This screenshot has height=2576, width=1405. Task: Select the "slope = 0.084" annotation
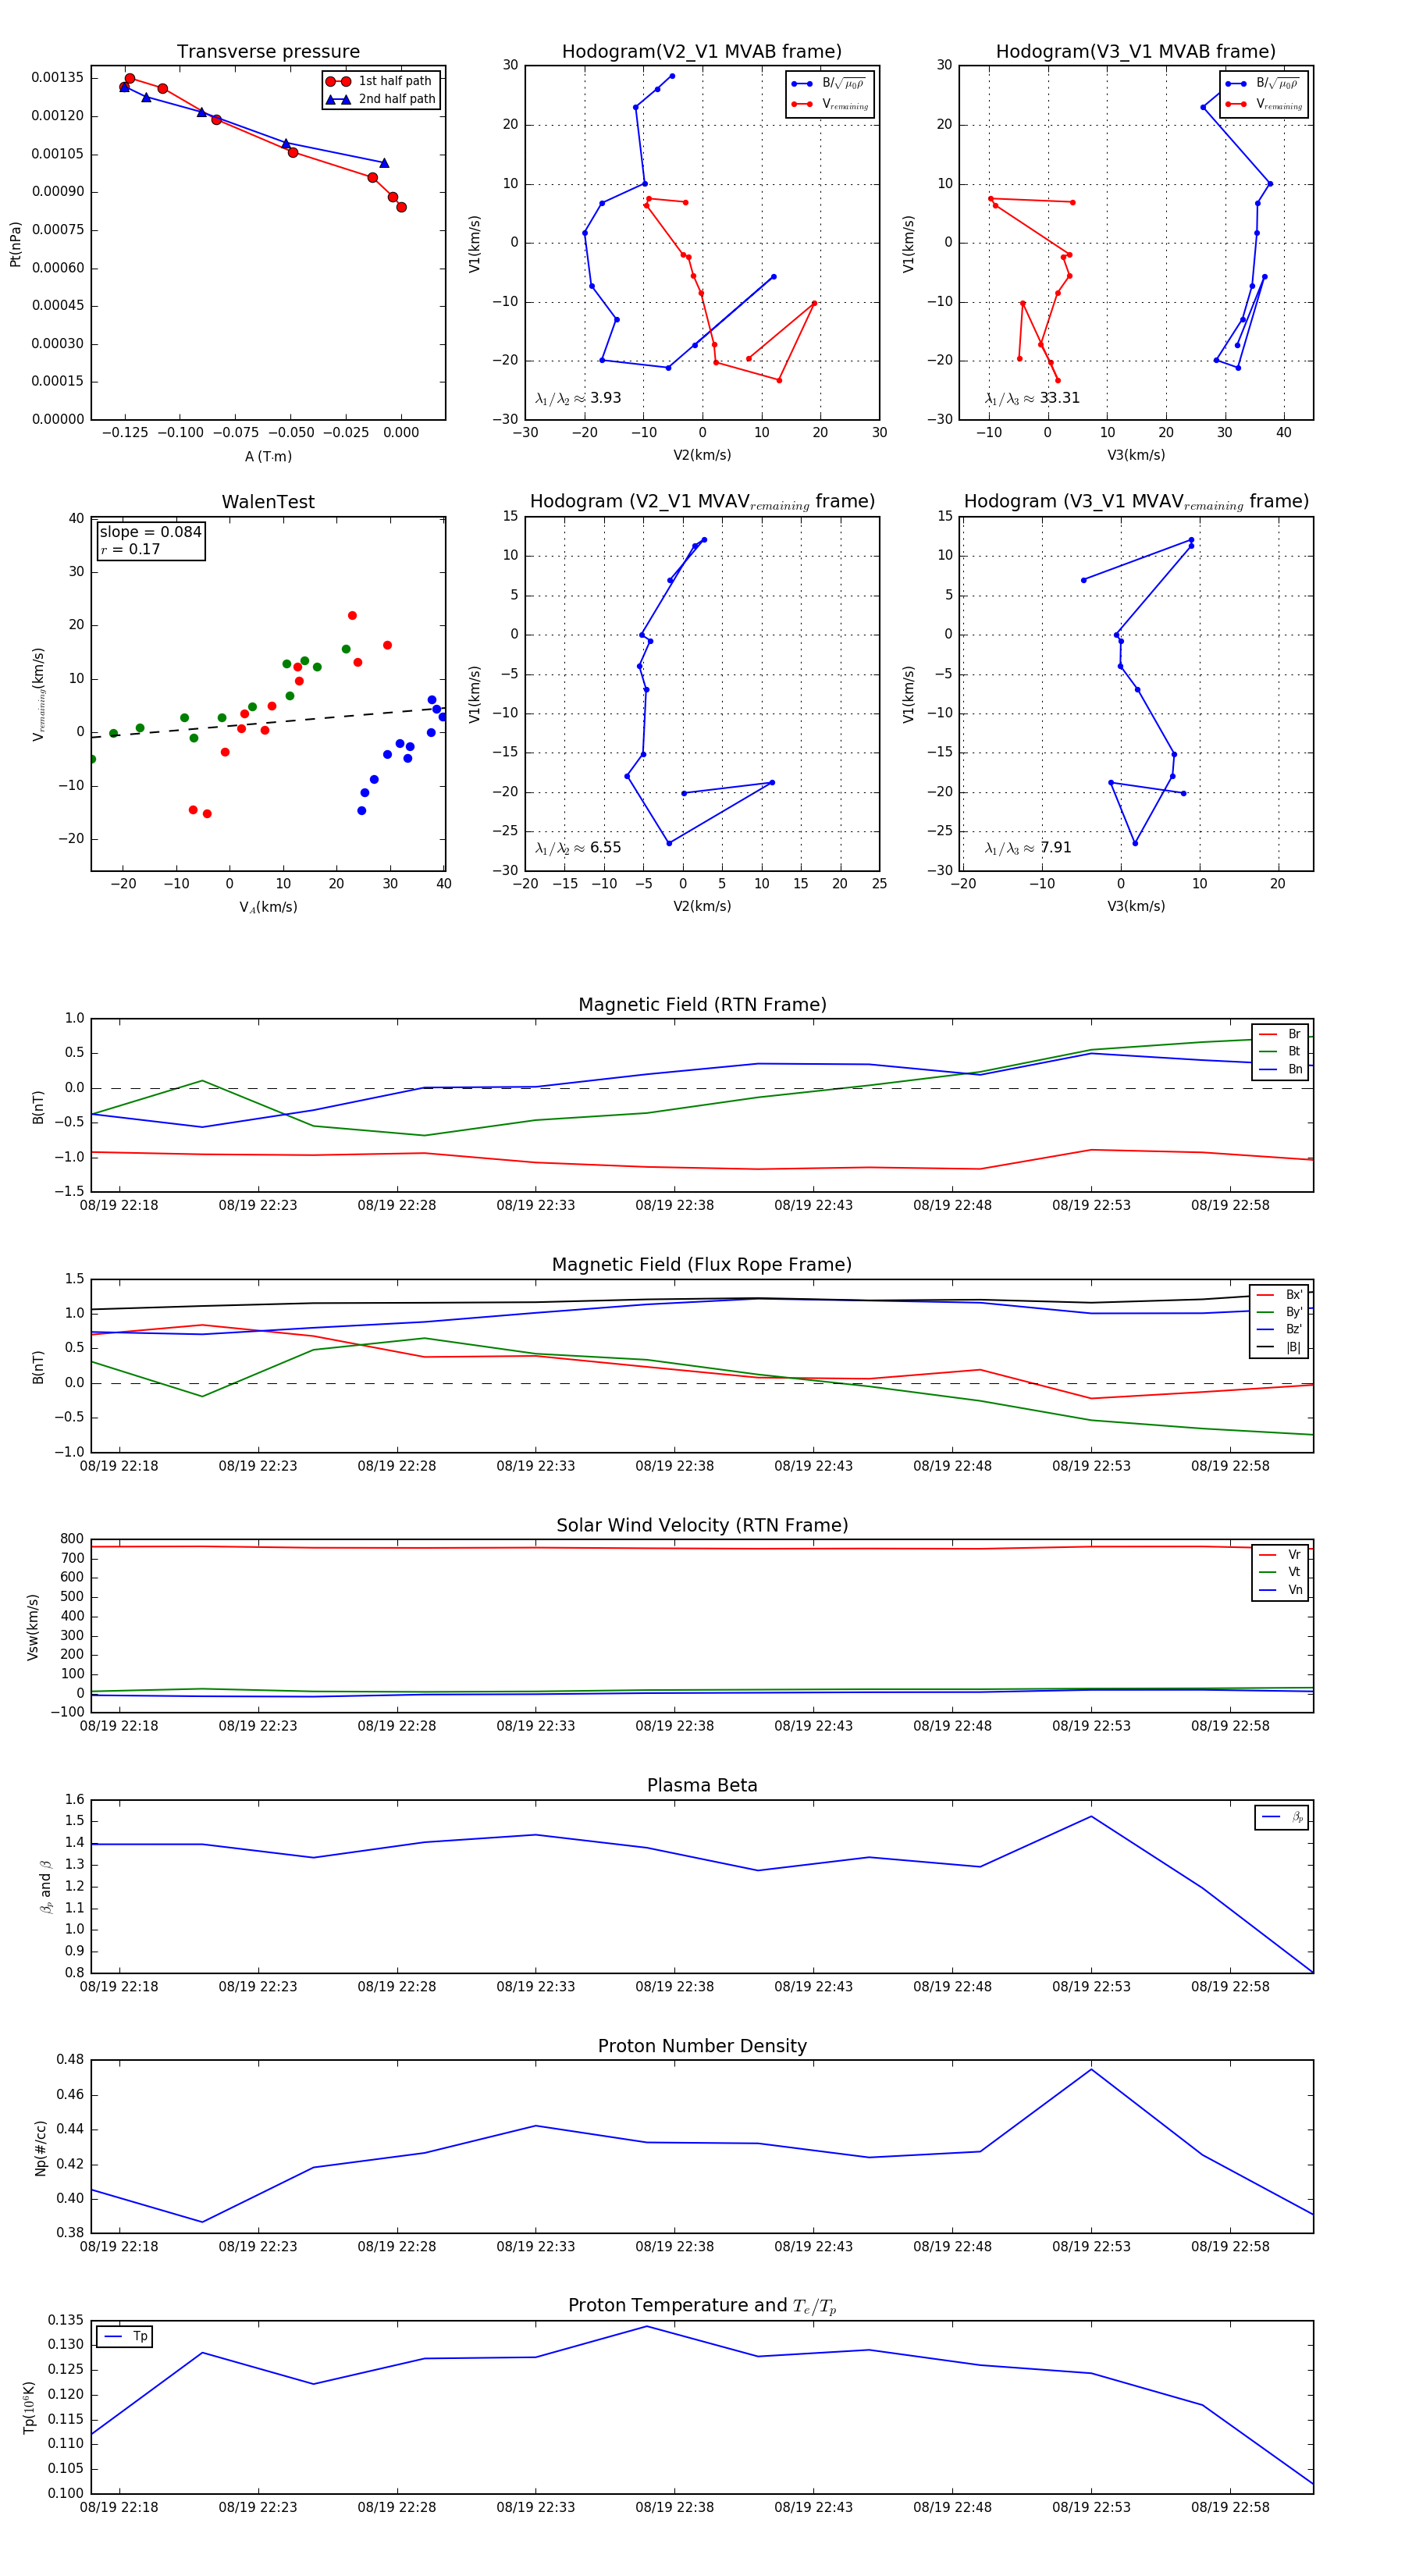pos(150,532)
